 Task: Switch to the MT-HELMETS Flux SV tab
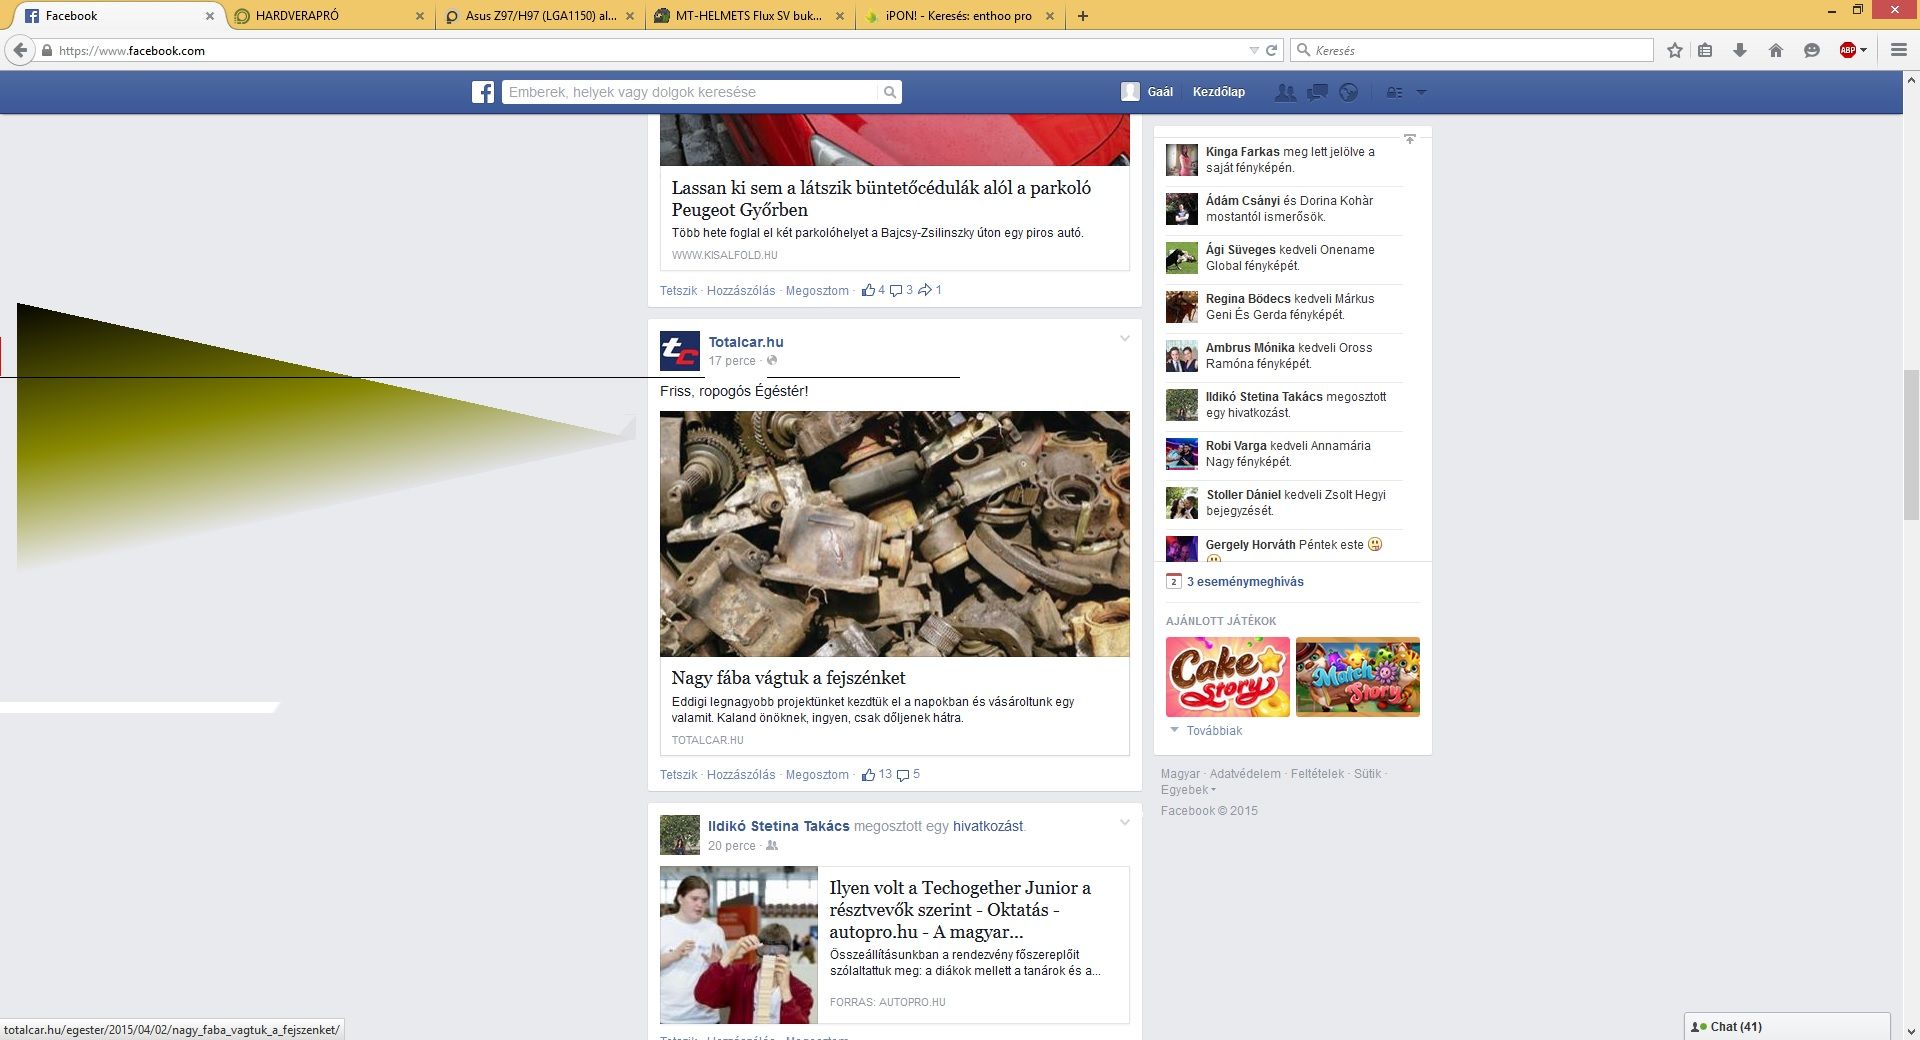[749, 16]
